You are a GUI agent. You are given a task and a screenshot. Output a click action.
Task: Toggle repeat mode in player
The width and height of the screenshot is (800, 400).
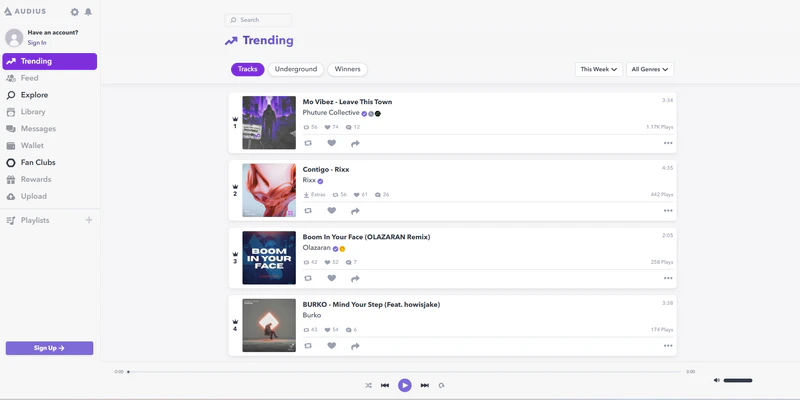[441, 385]
